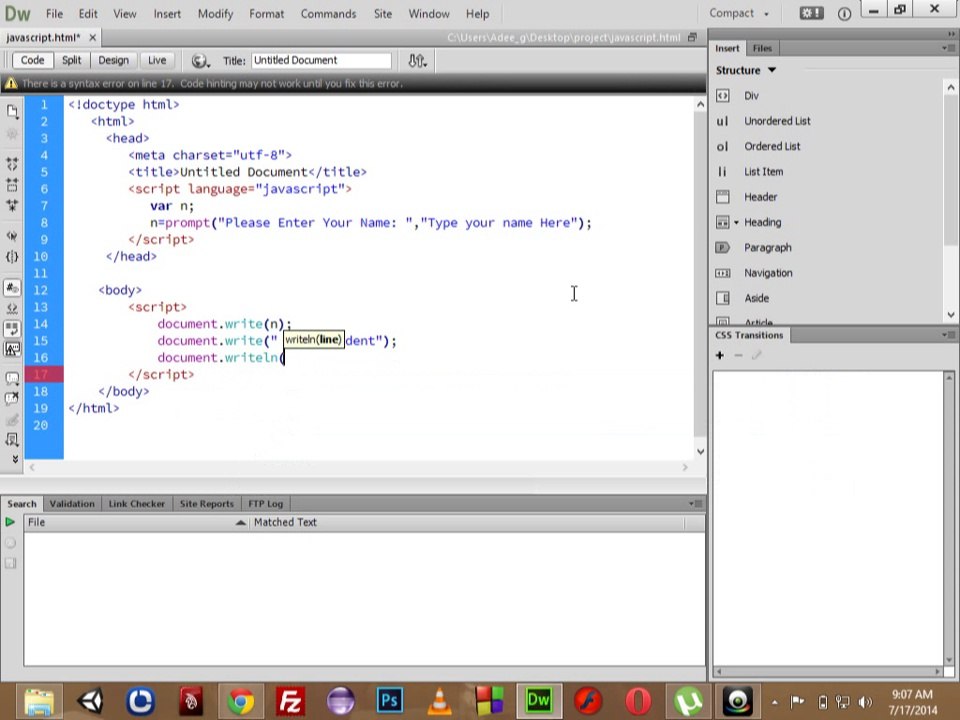960x720 pixels.
Task: Open the CSS Transitions panel options menu
Action: point(948,335)
